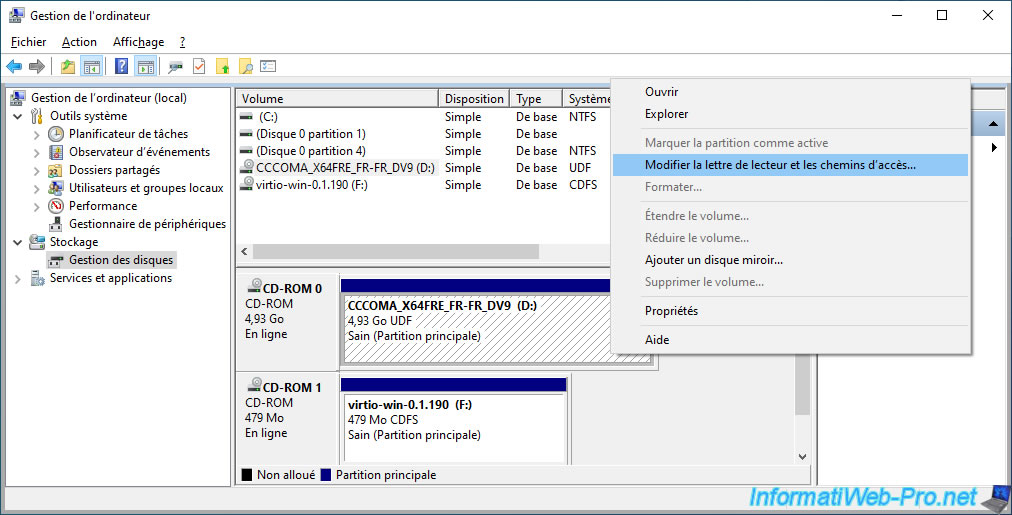
Task: Select Gestion de l'ordinateur (local) root node
Action: coord(108,97)
